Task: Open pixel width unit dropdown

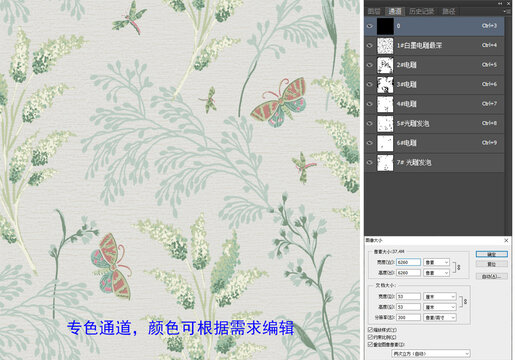Action: pos(436,262)
